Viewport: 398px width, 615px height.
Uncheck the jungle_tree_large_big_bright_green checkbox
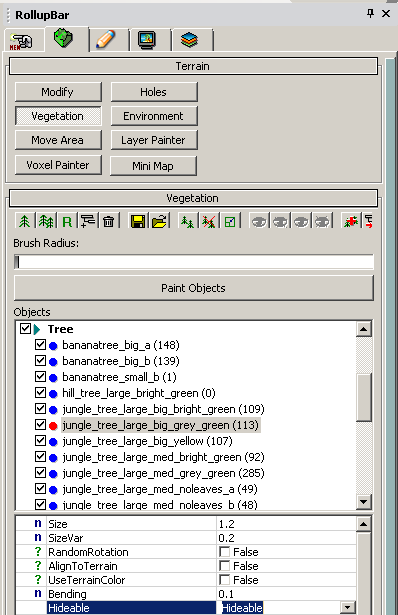40,409
